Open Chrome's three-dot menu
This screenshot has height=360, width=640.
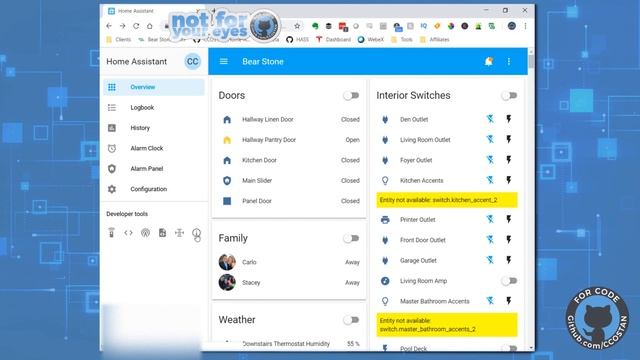(x=525, y=26)
